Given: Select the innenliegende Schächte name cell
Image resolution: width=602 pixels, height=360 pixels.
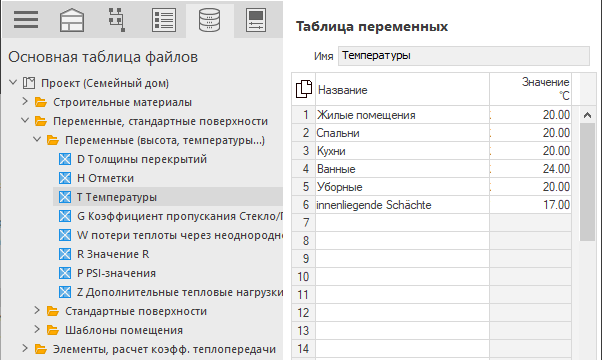Looking at the screenshot, I should 402,205.
